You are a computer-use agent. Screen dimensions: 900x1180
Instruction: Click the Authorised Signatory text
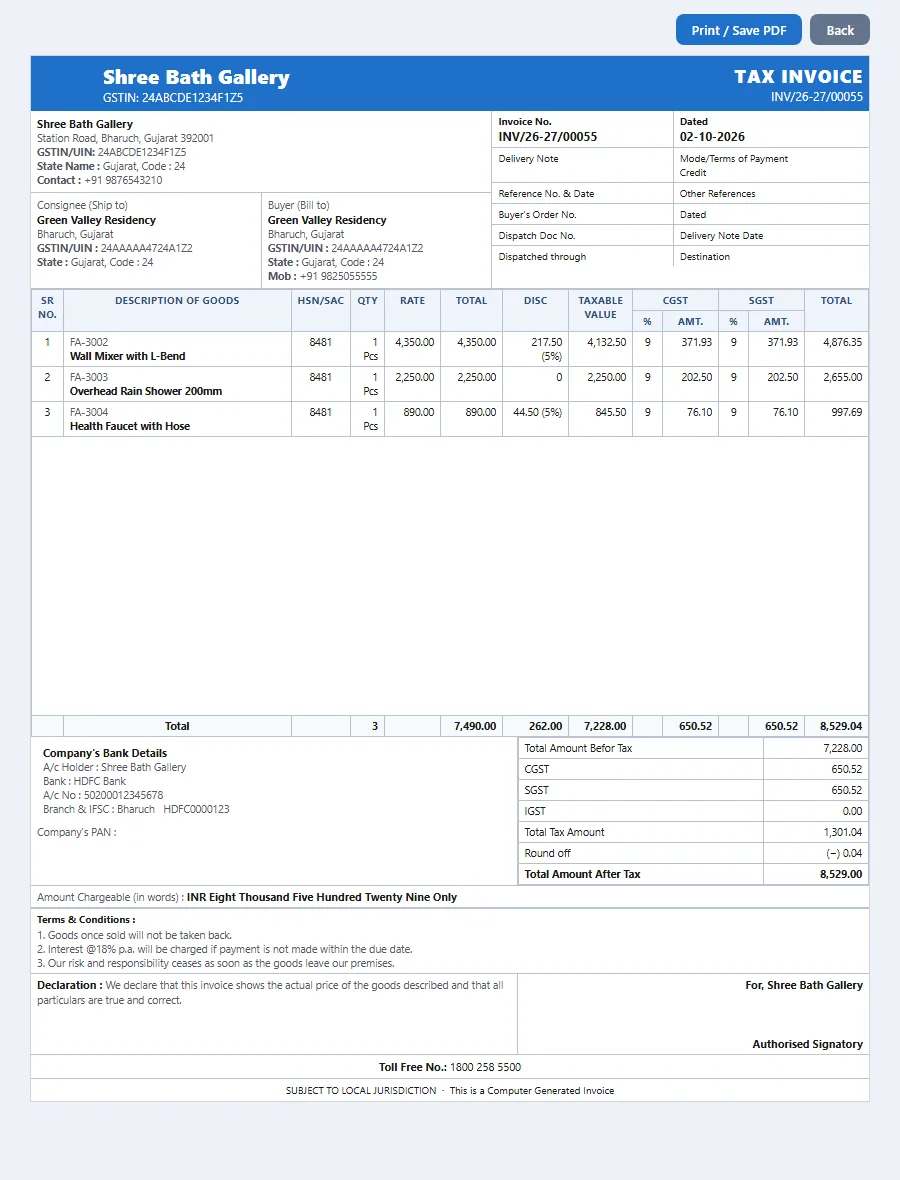[807, 1045]
